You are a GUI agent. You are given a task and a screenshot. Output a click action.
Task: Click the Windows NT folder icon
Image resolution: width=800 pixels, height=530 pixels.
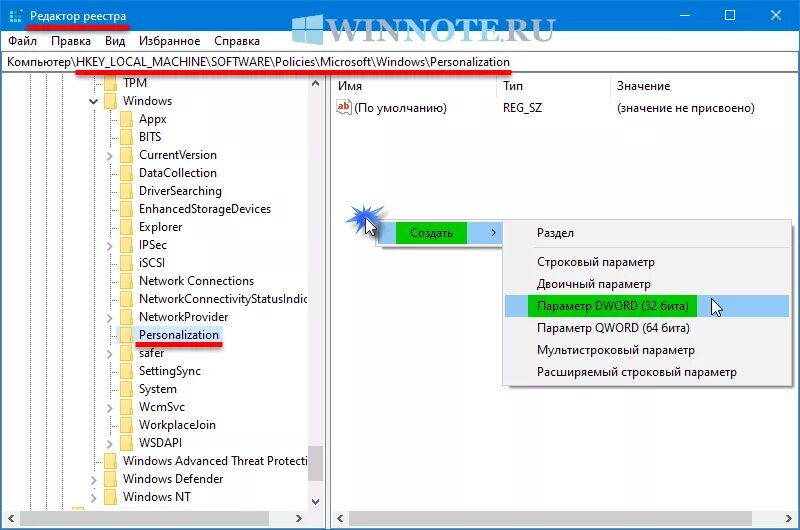[110, 497]
